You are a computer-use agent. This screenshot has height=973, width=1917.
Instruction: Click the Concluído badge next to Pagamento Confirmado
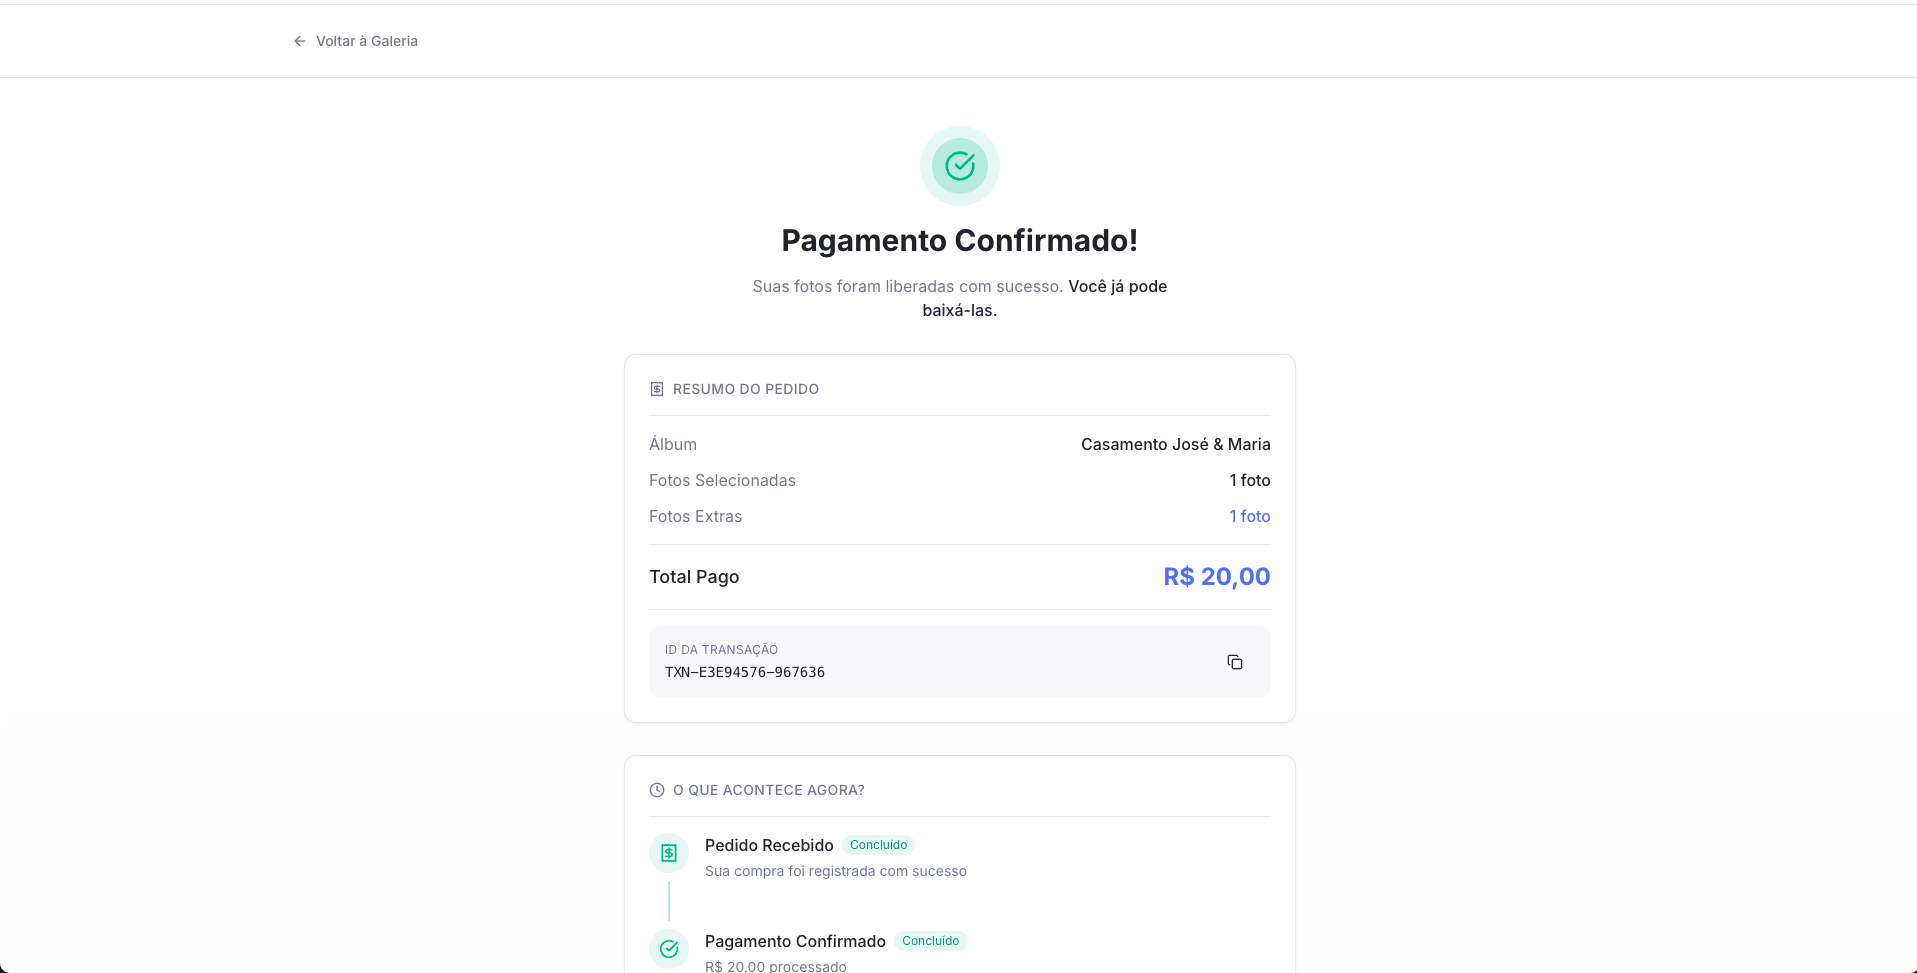tap(930, 941)
